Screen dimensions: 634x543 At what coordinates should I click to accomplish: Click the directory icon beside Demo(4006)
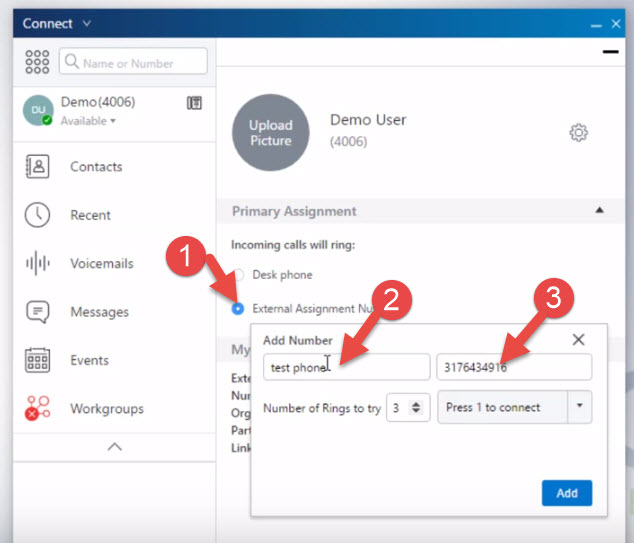point(194,103)
